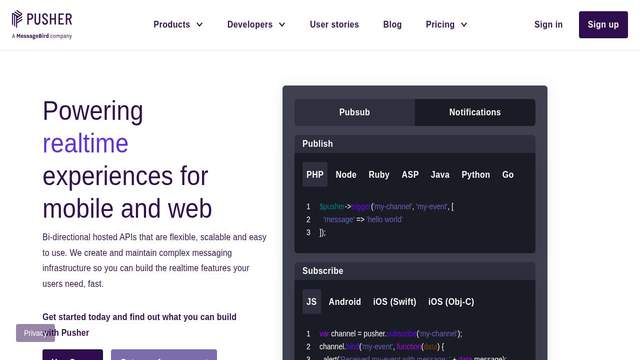Select the Go publish tab
Viewport: 640px width, 360px height.
point(508,175)
